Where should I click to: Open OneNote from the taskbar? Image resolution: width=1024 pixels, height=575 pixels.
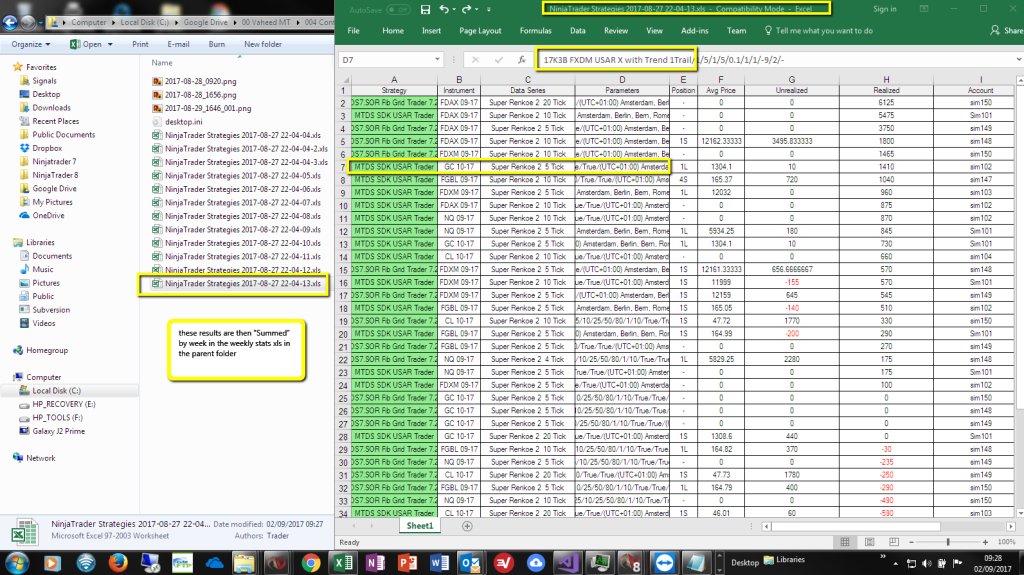point(376,562)
